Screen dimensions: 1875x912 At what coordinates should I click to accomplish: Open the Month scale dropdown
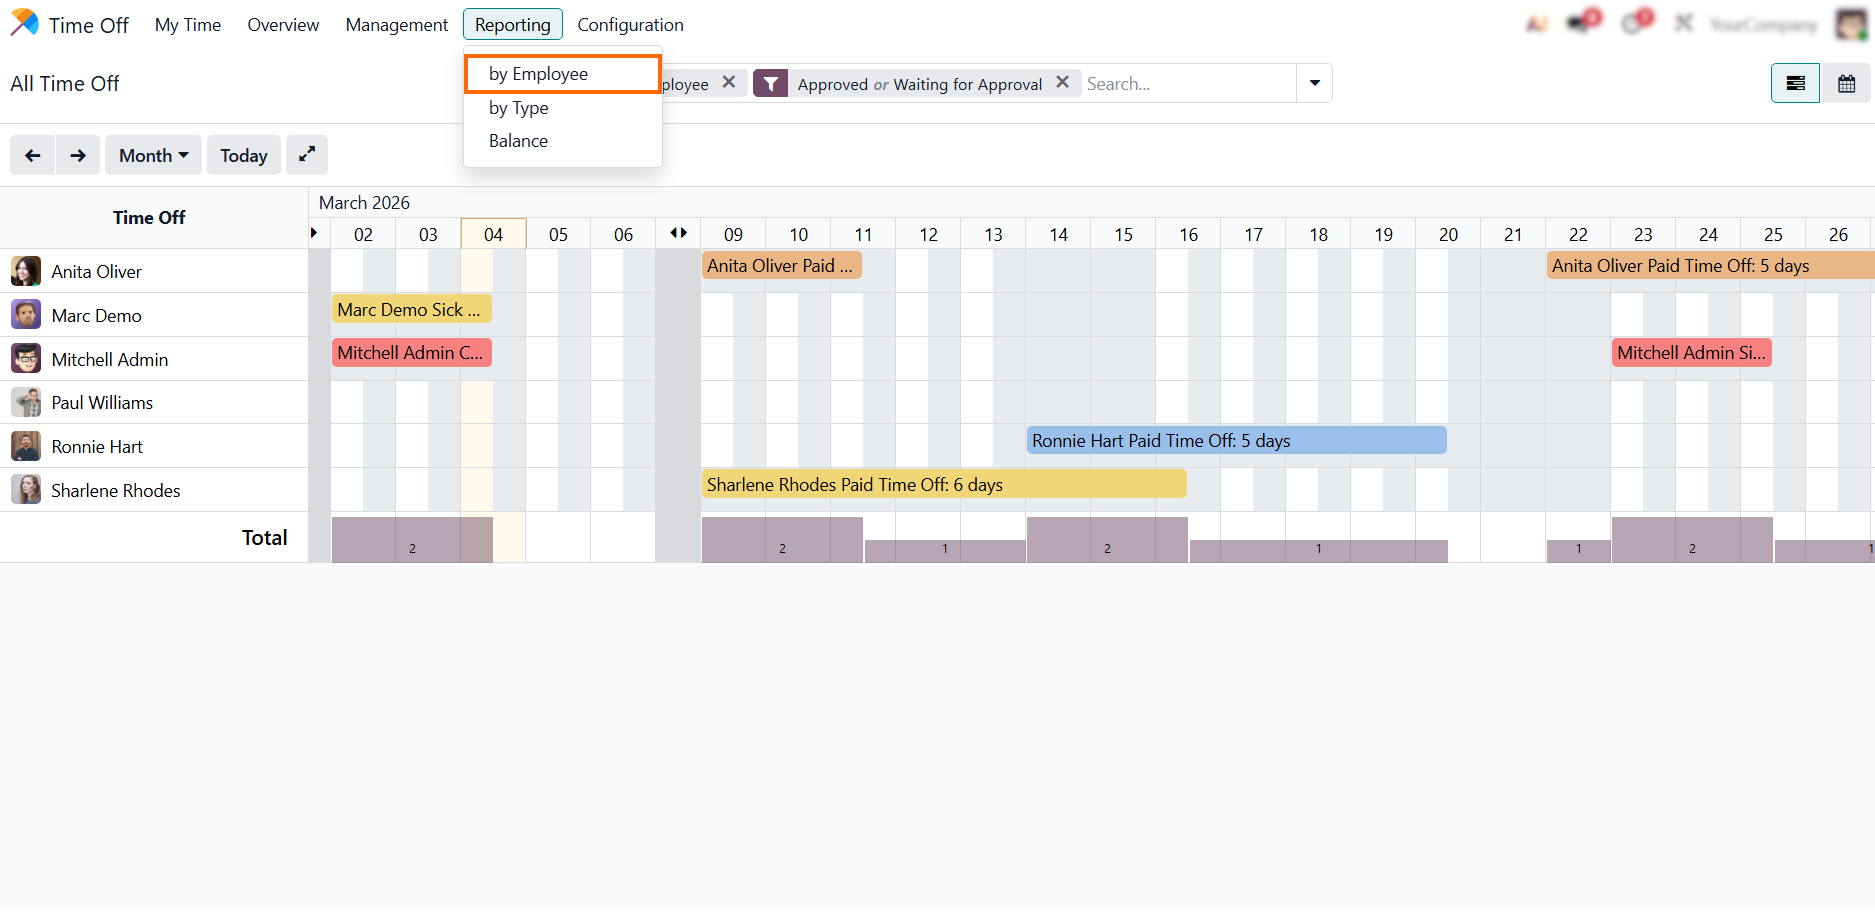(153, 156)
